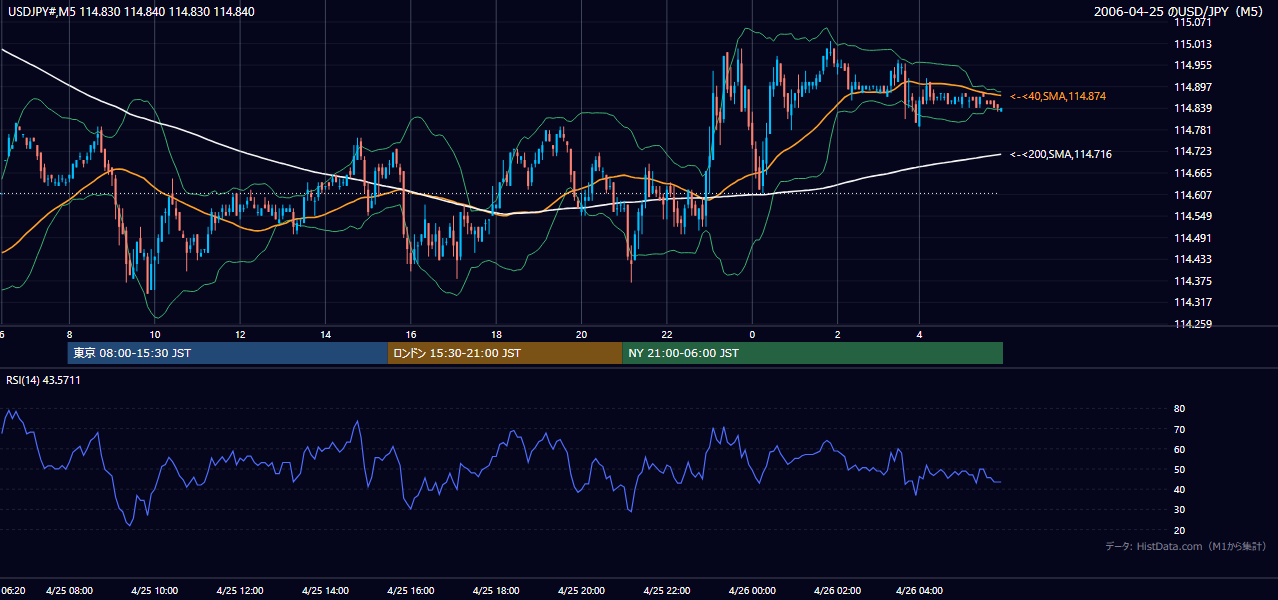Click the hour label 14 under price chart

[x=326, y=334]
